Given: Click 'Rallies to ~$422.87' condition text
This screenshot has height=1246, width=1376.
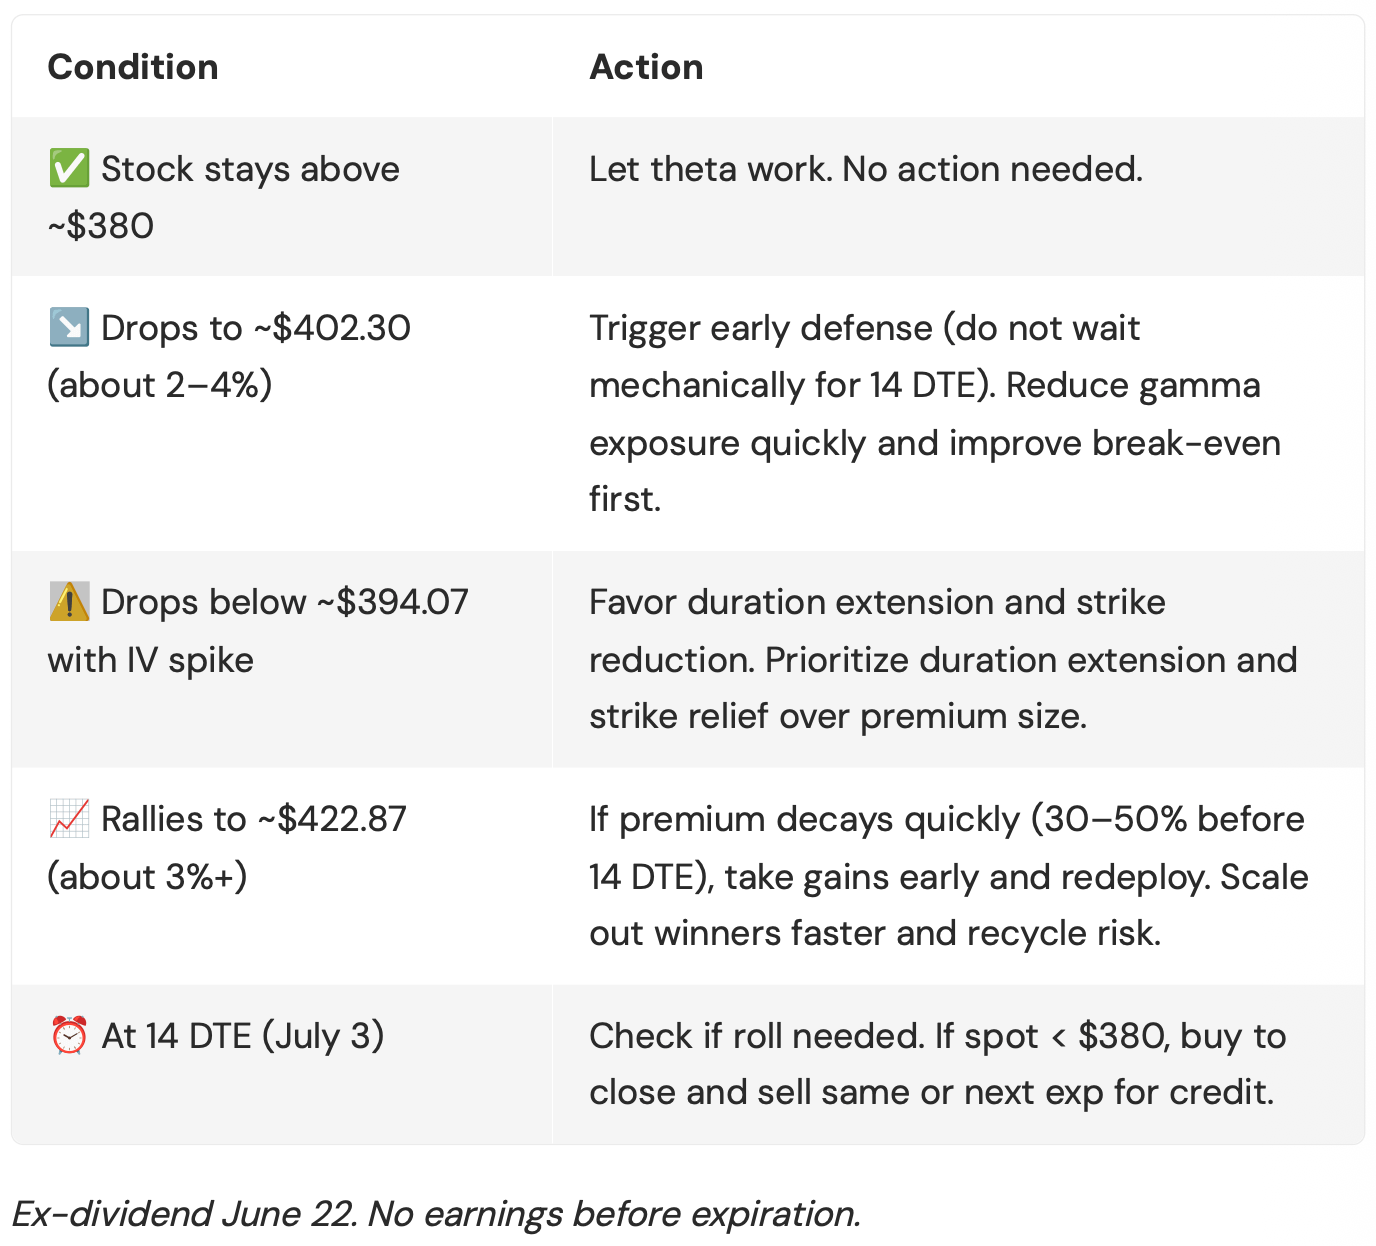Looking at the screenshot, I should pyautogui.click(x=254, y=819).
